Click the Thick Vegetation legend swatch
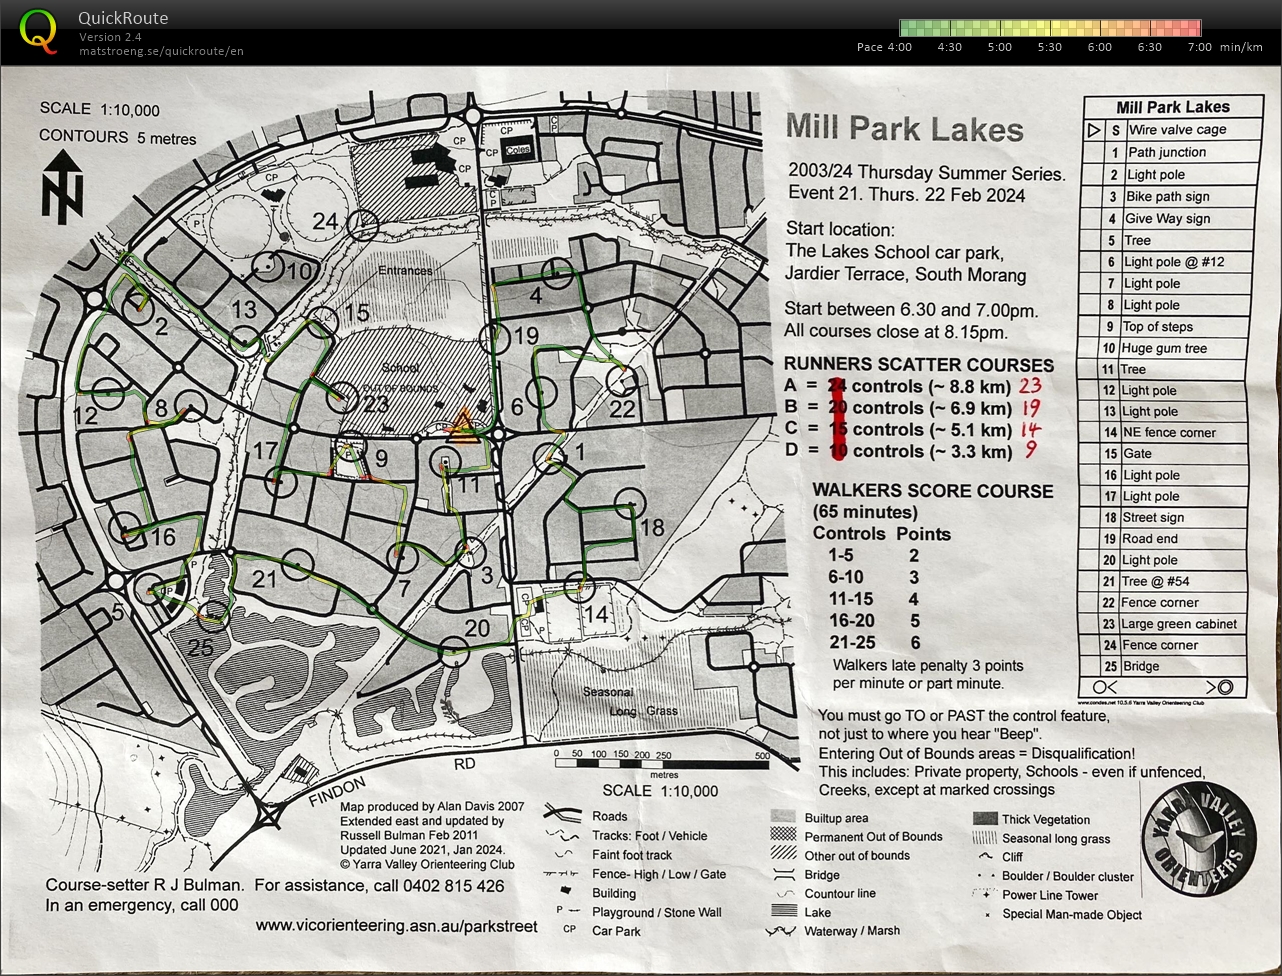 pyautogui.click(x=985, y=819)
